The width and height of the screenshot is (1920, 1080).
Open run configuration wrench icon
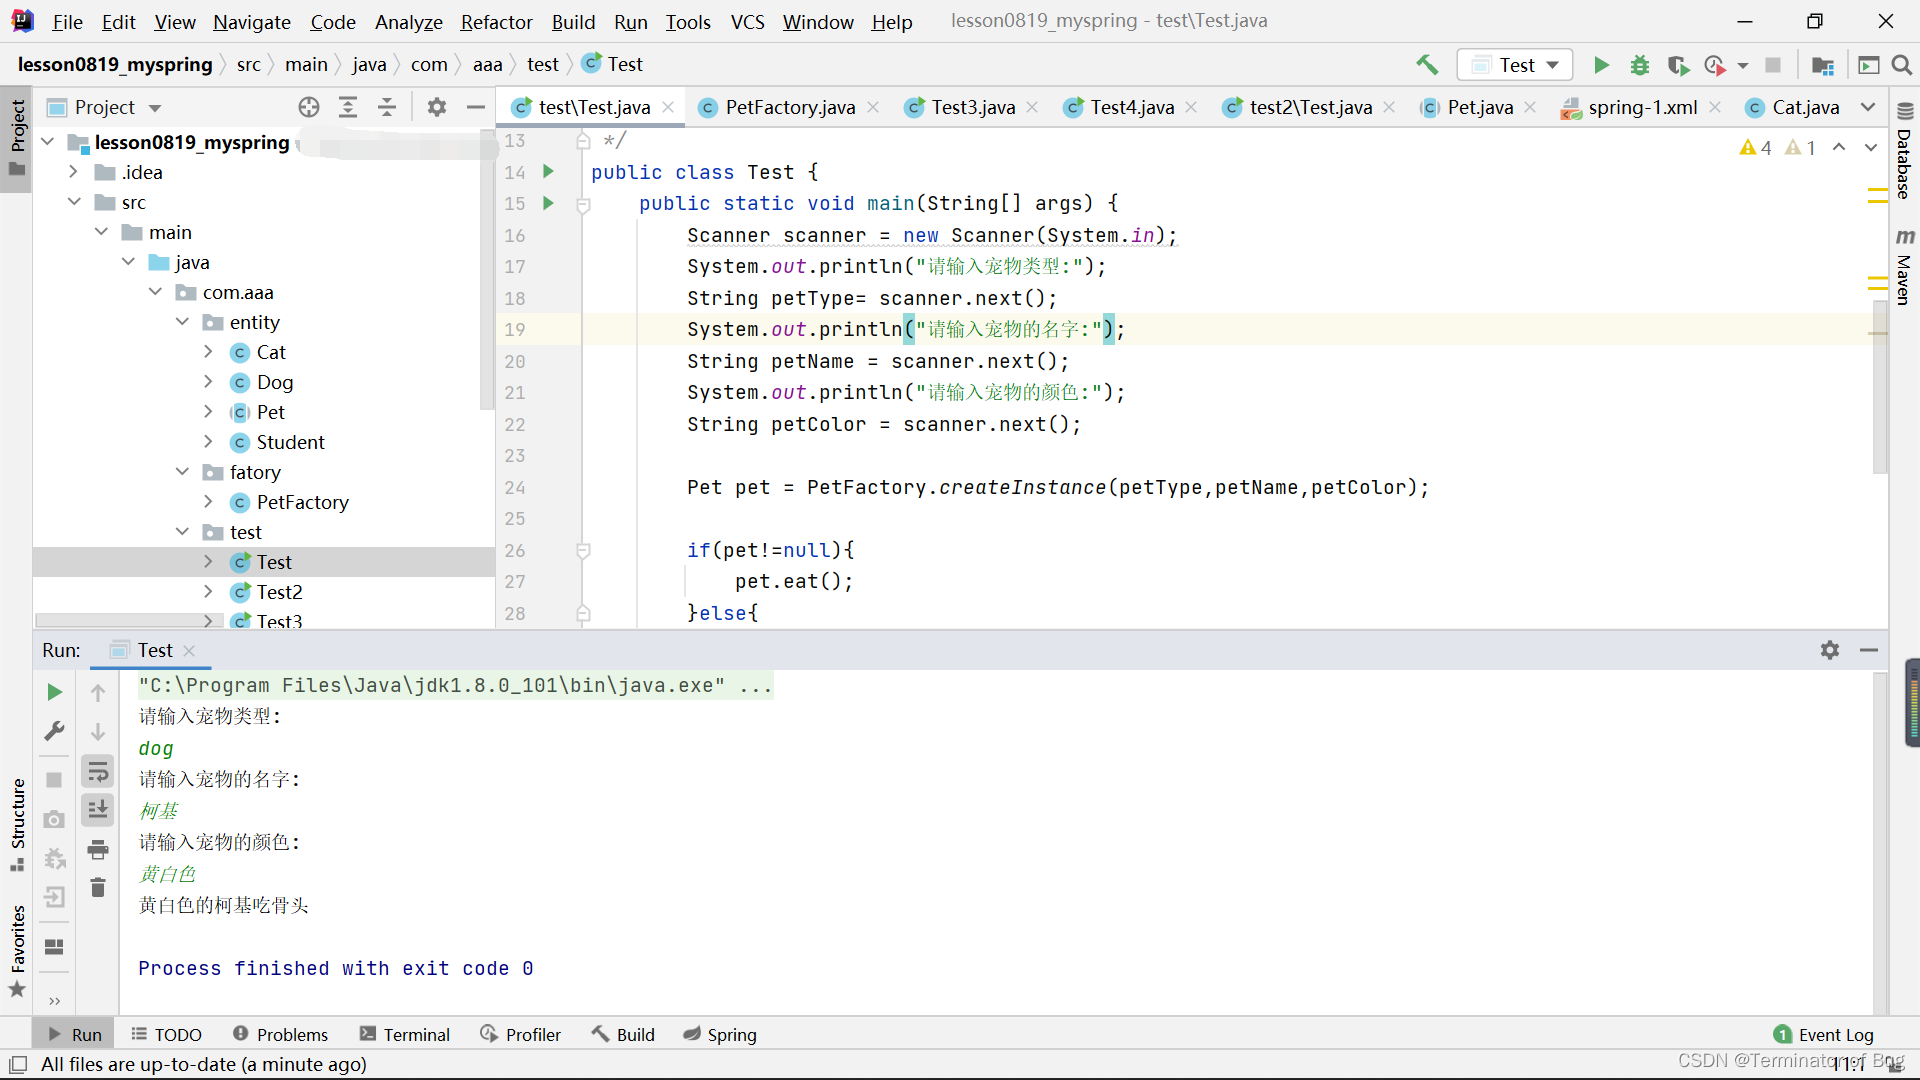pyautogui.click(x=55, y=731)
